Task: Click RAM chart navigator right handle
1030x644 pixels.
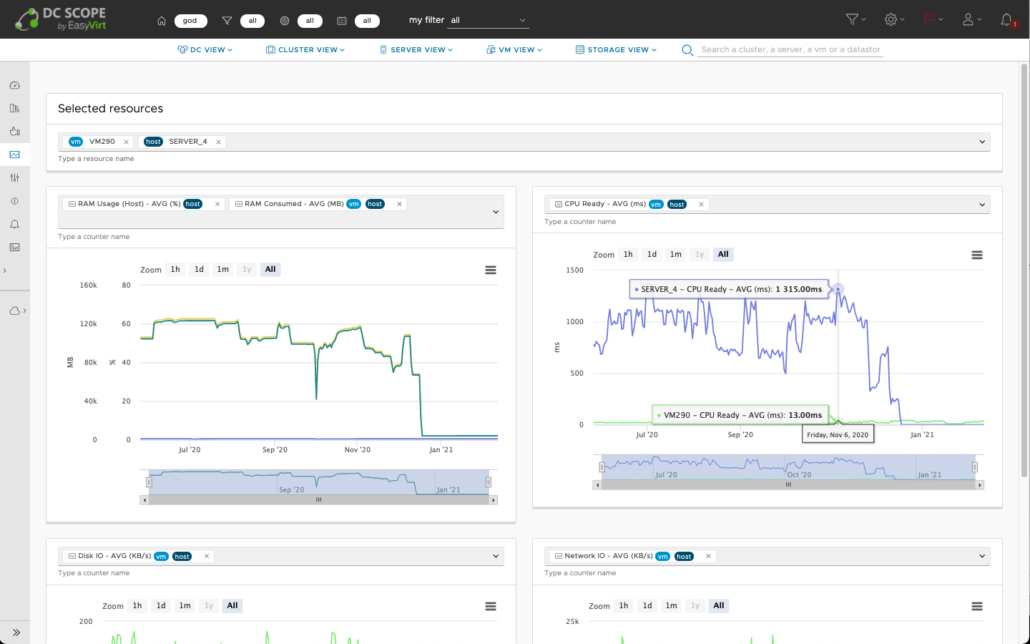Action: click(488, 482)
